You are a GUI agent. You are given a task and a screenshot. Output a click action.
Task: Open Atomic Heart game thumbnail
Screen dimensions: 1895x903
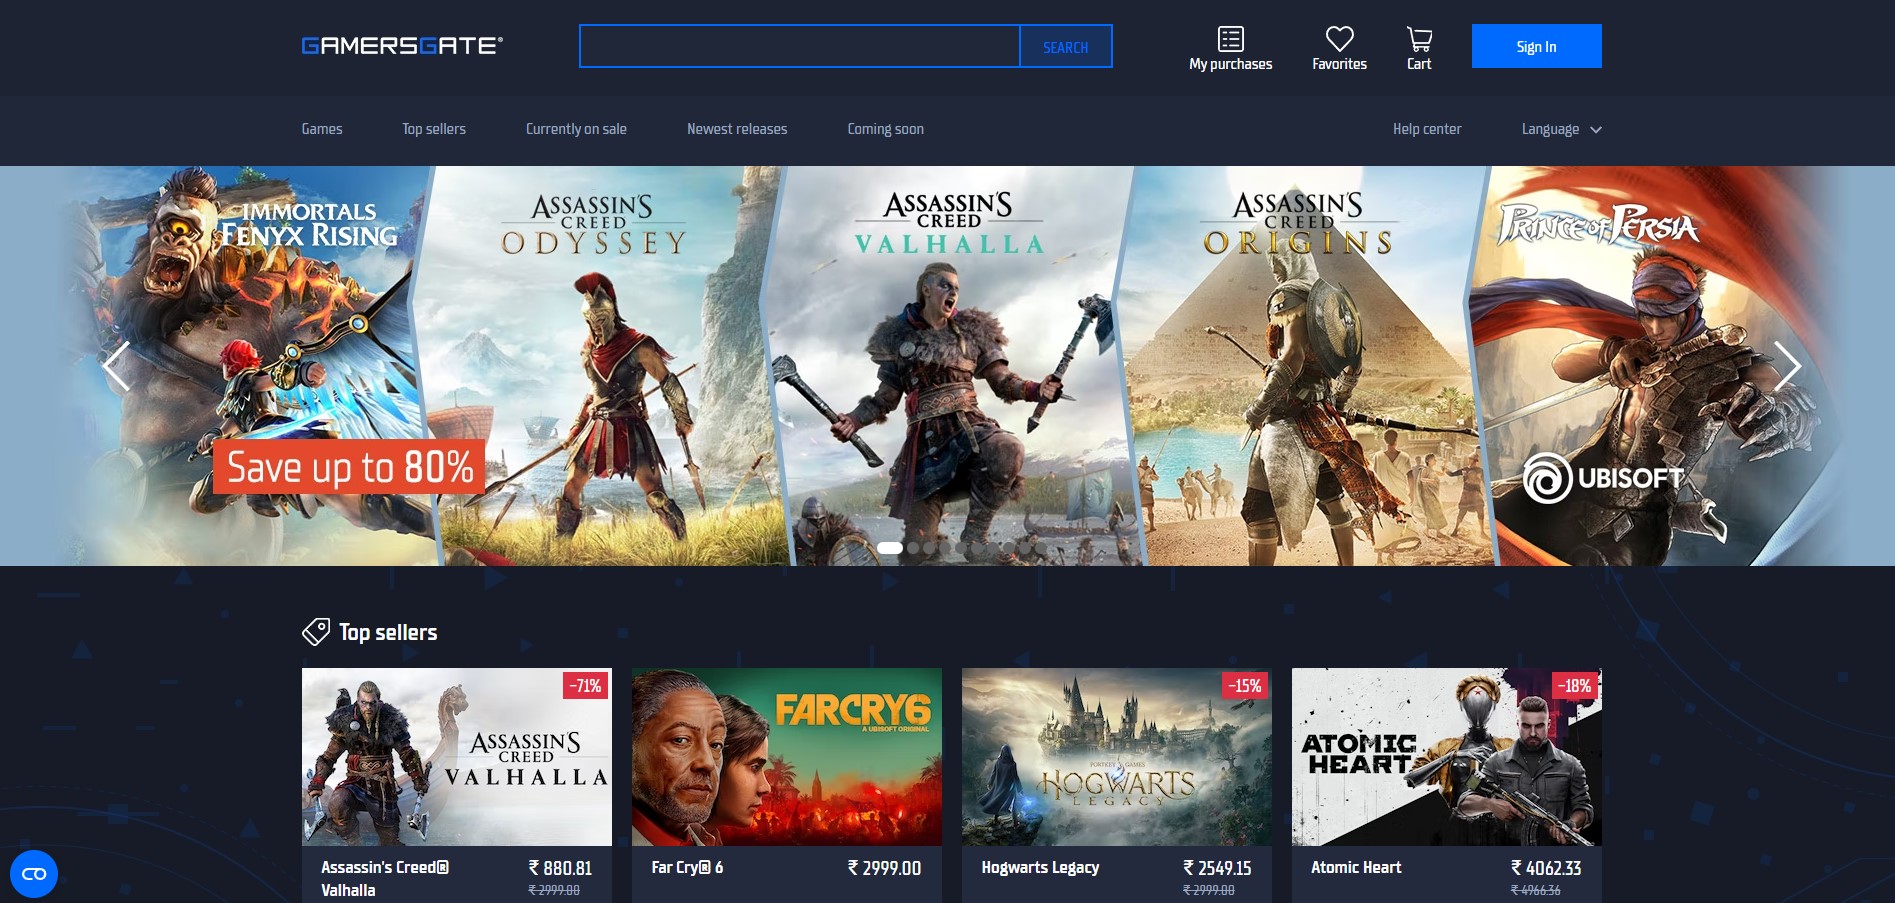point(1447,757)
